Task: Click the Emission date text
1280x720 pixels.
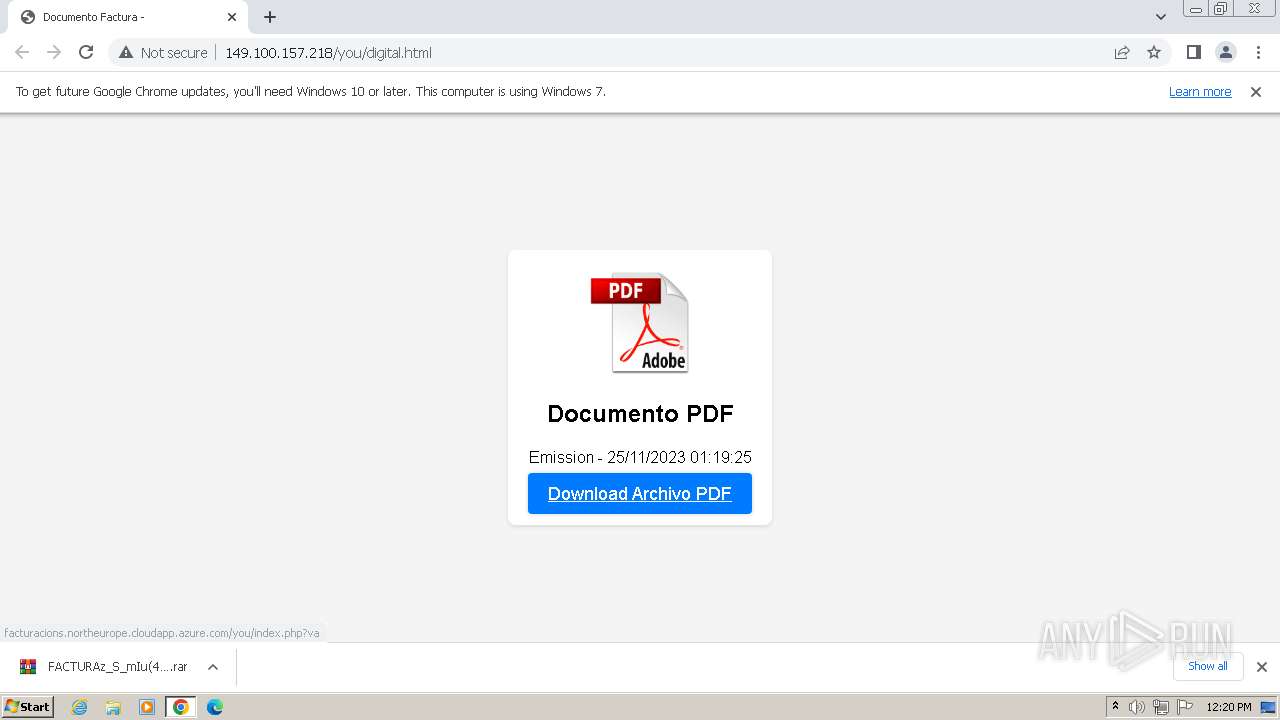Action: pos(640,457)
